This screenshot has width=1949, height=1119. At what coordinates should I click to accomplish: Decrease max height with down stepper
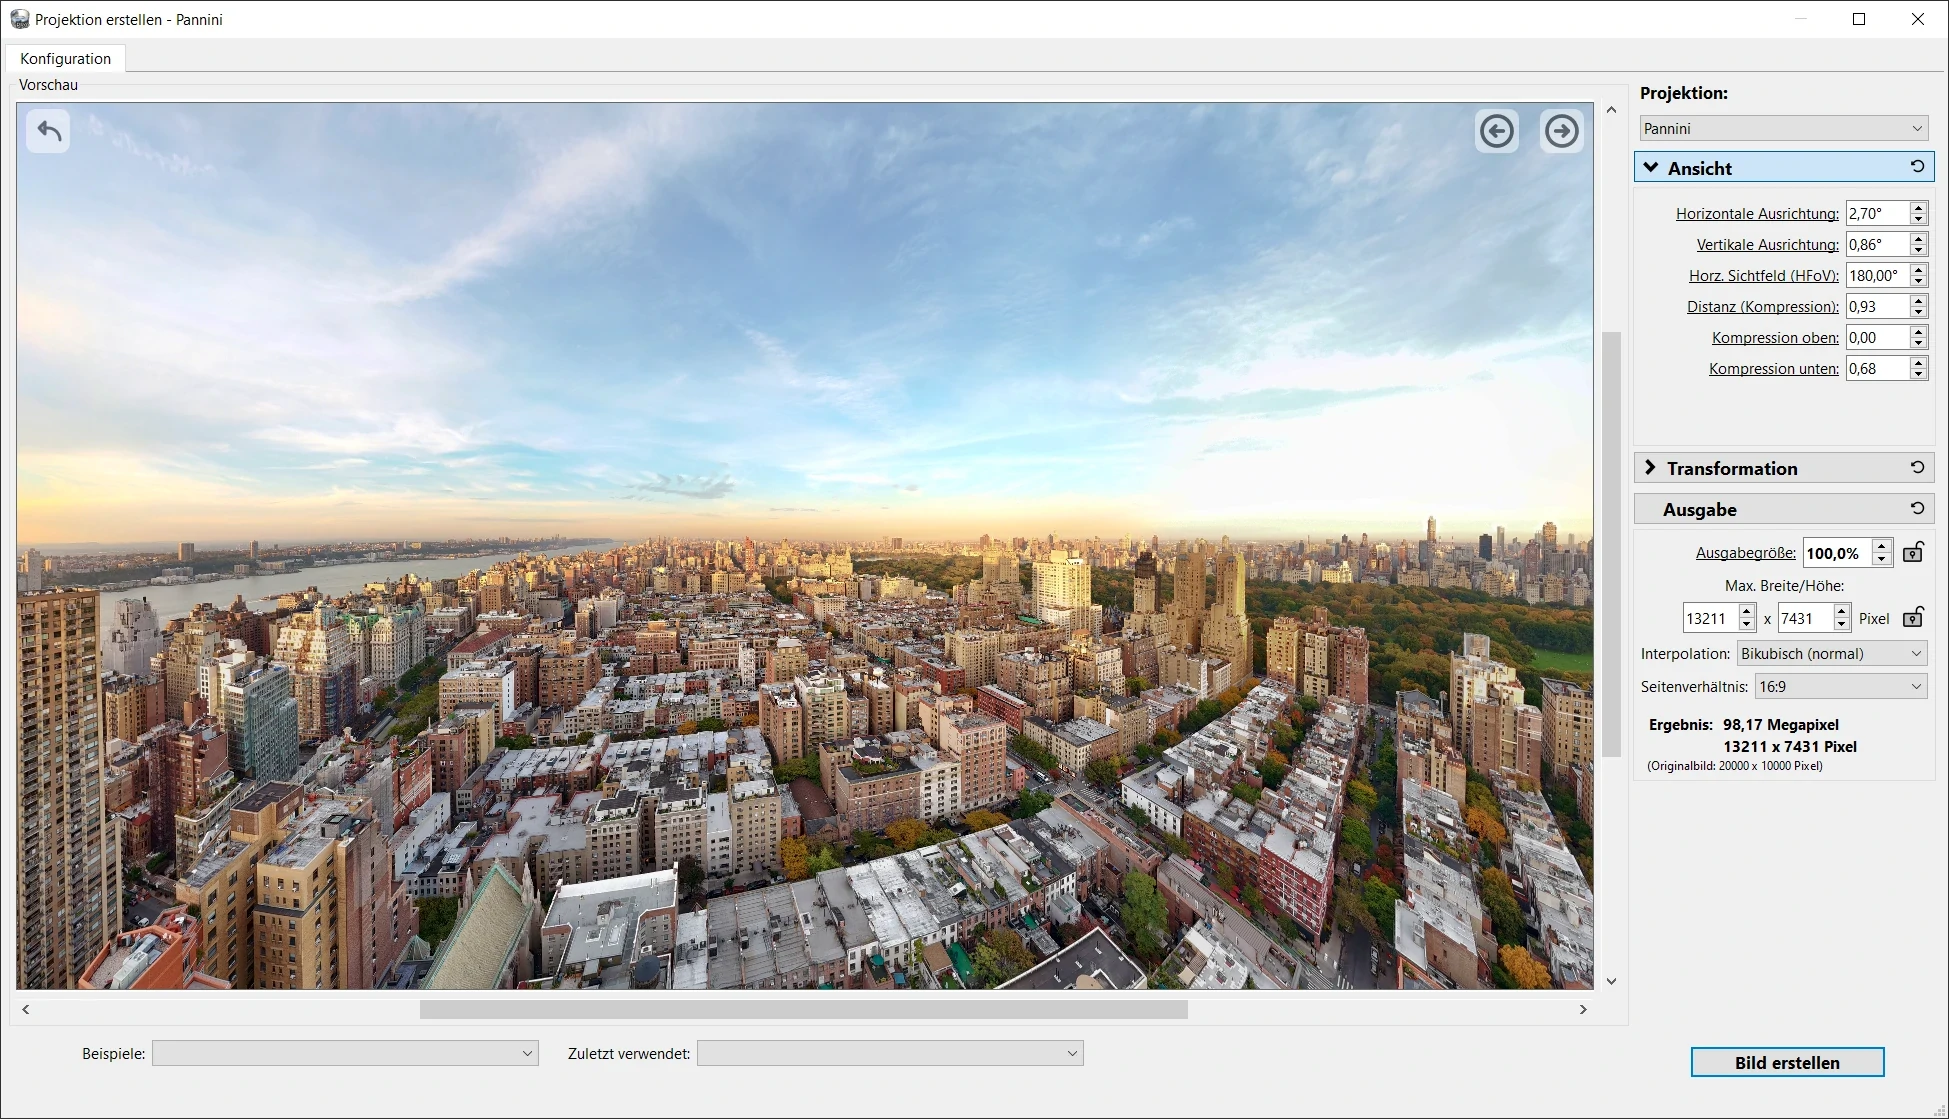(x=1841, y=625)
